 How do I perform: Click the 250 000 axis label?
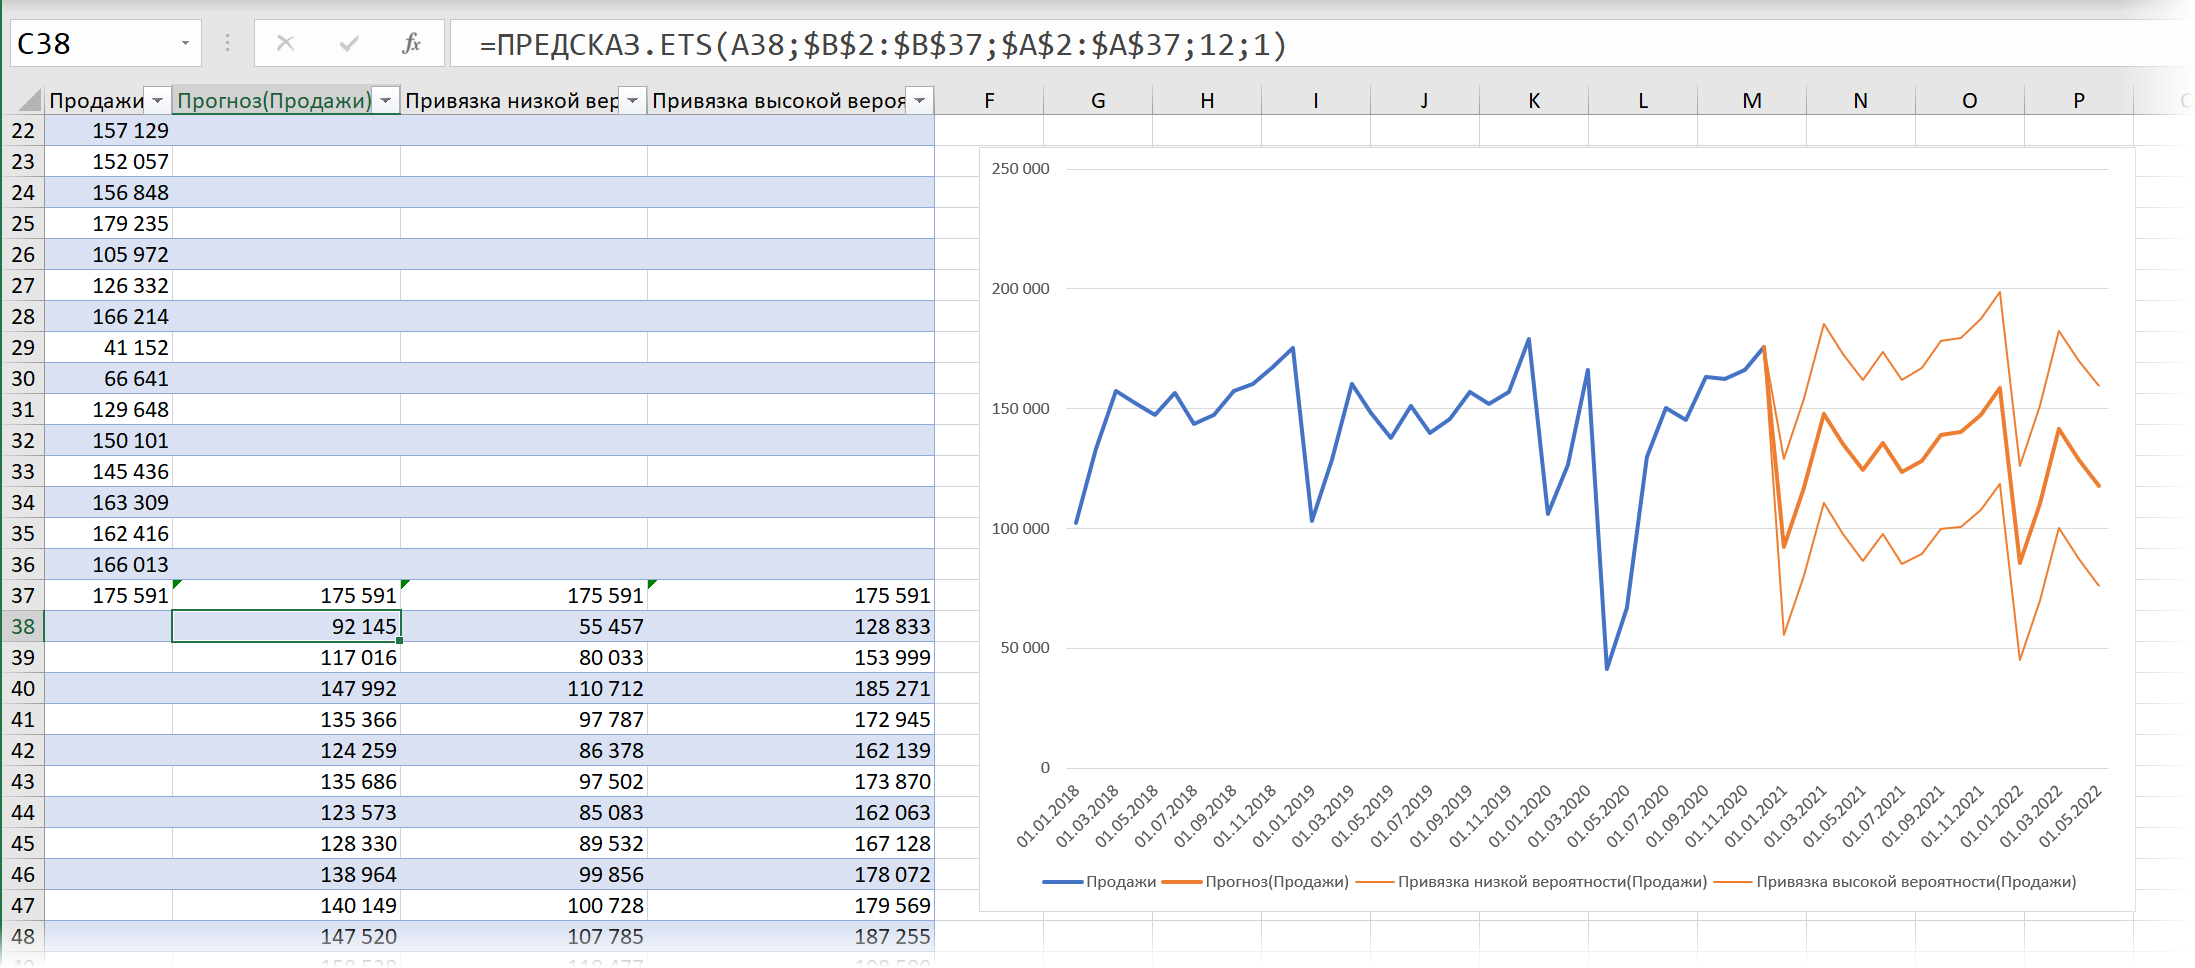[x=1020, y=169]
